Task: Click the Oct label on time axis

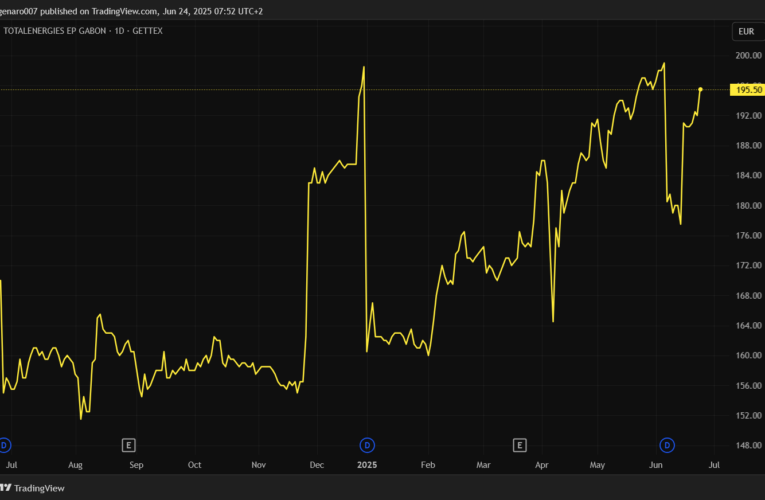Action: click(194, 465)
